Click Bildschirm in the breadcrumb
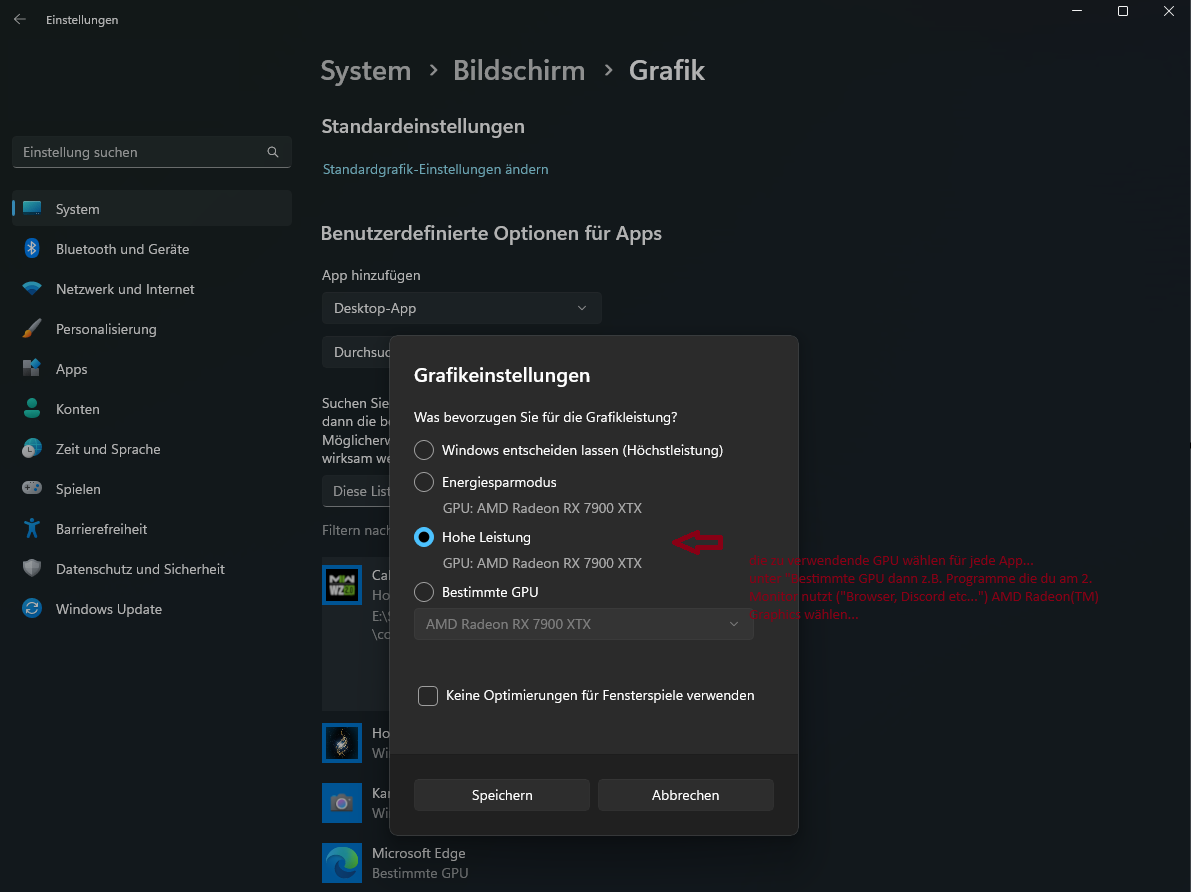The height and width of the screenshot is (892, 1191). (x=519, y=71)
